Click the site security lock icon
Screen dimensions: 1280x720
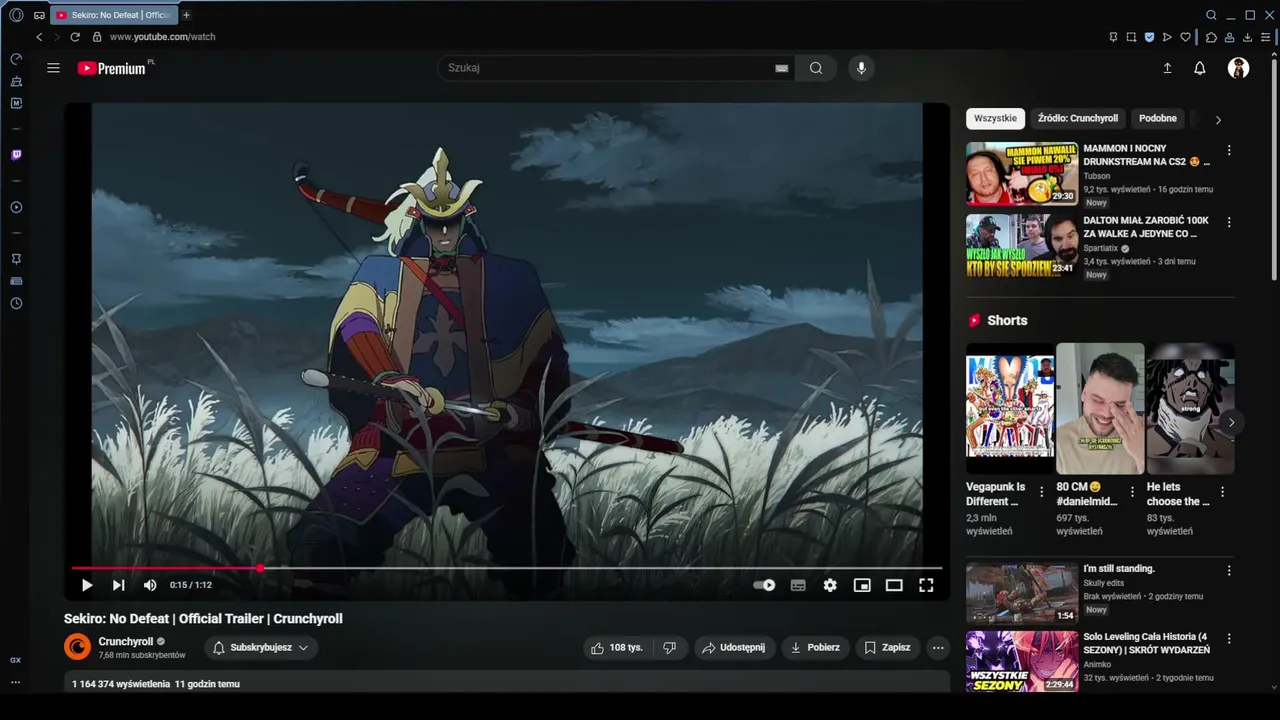coord(97,37)
